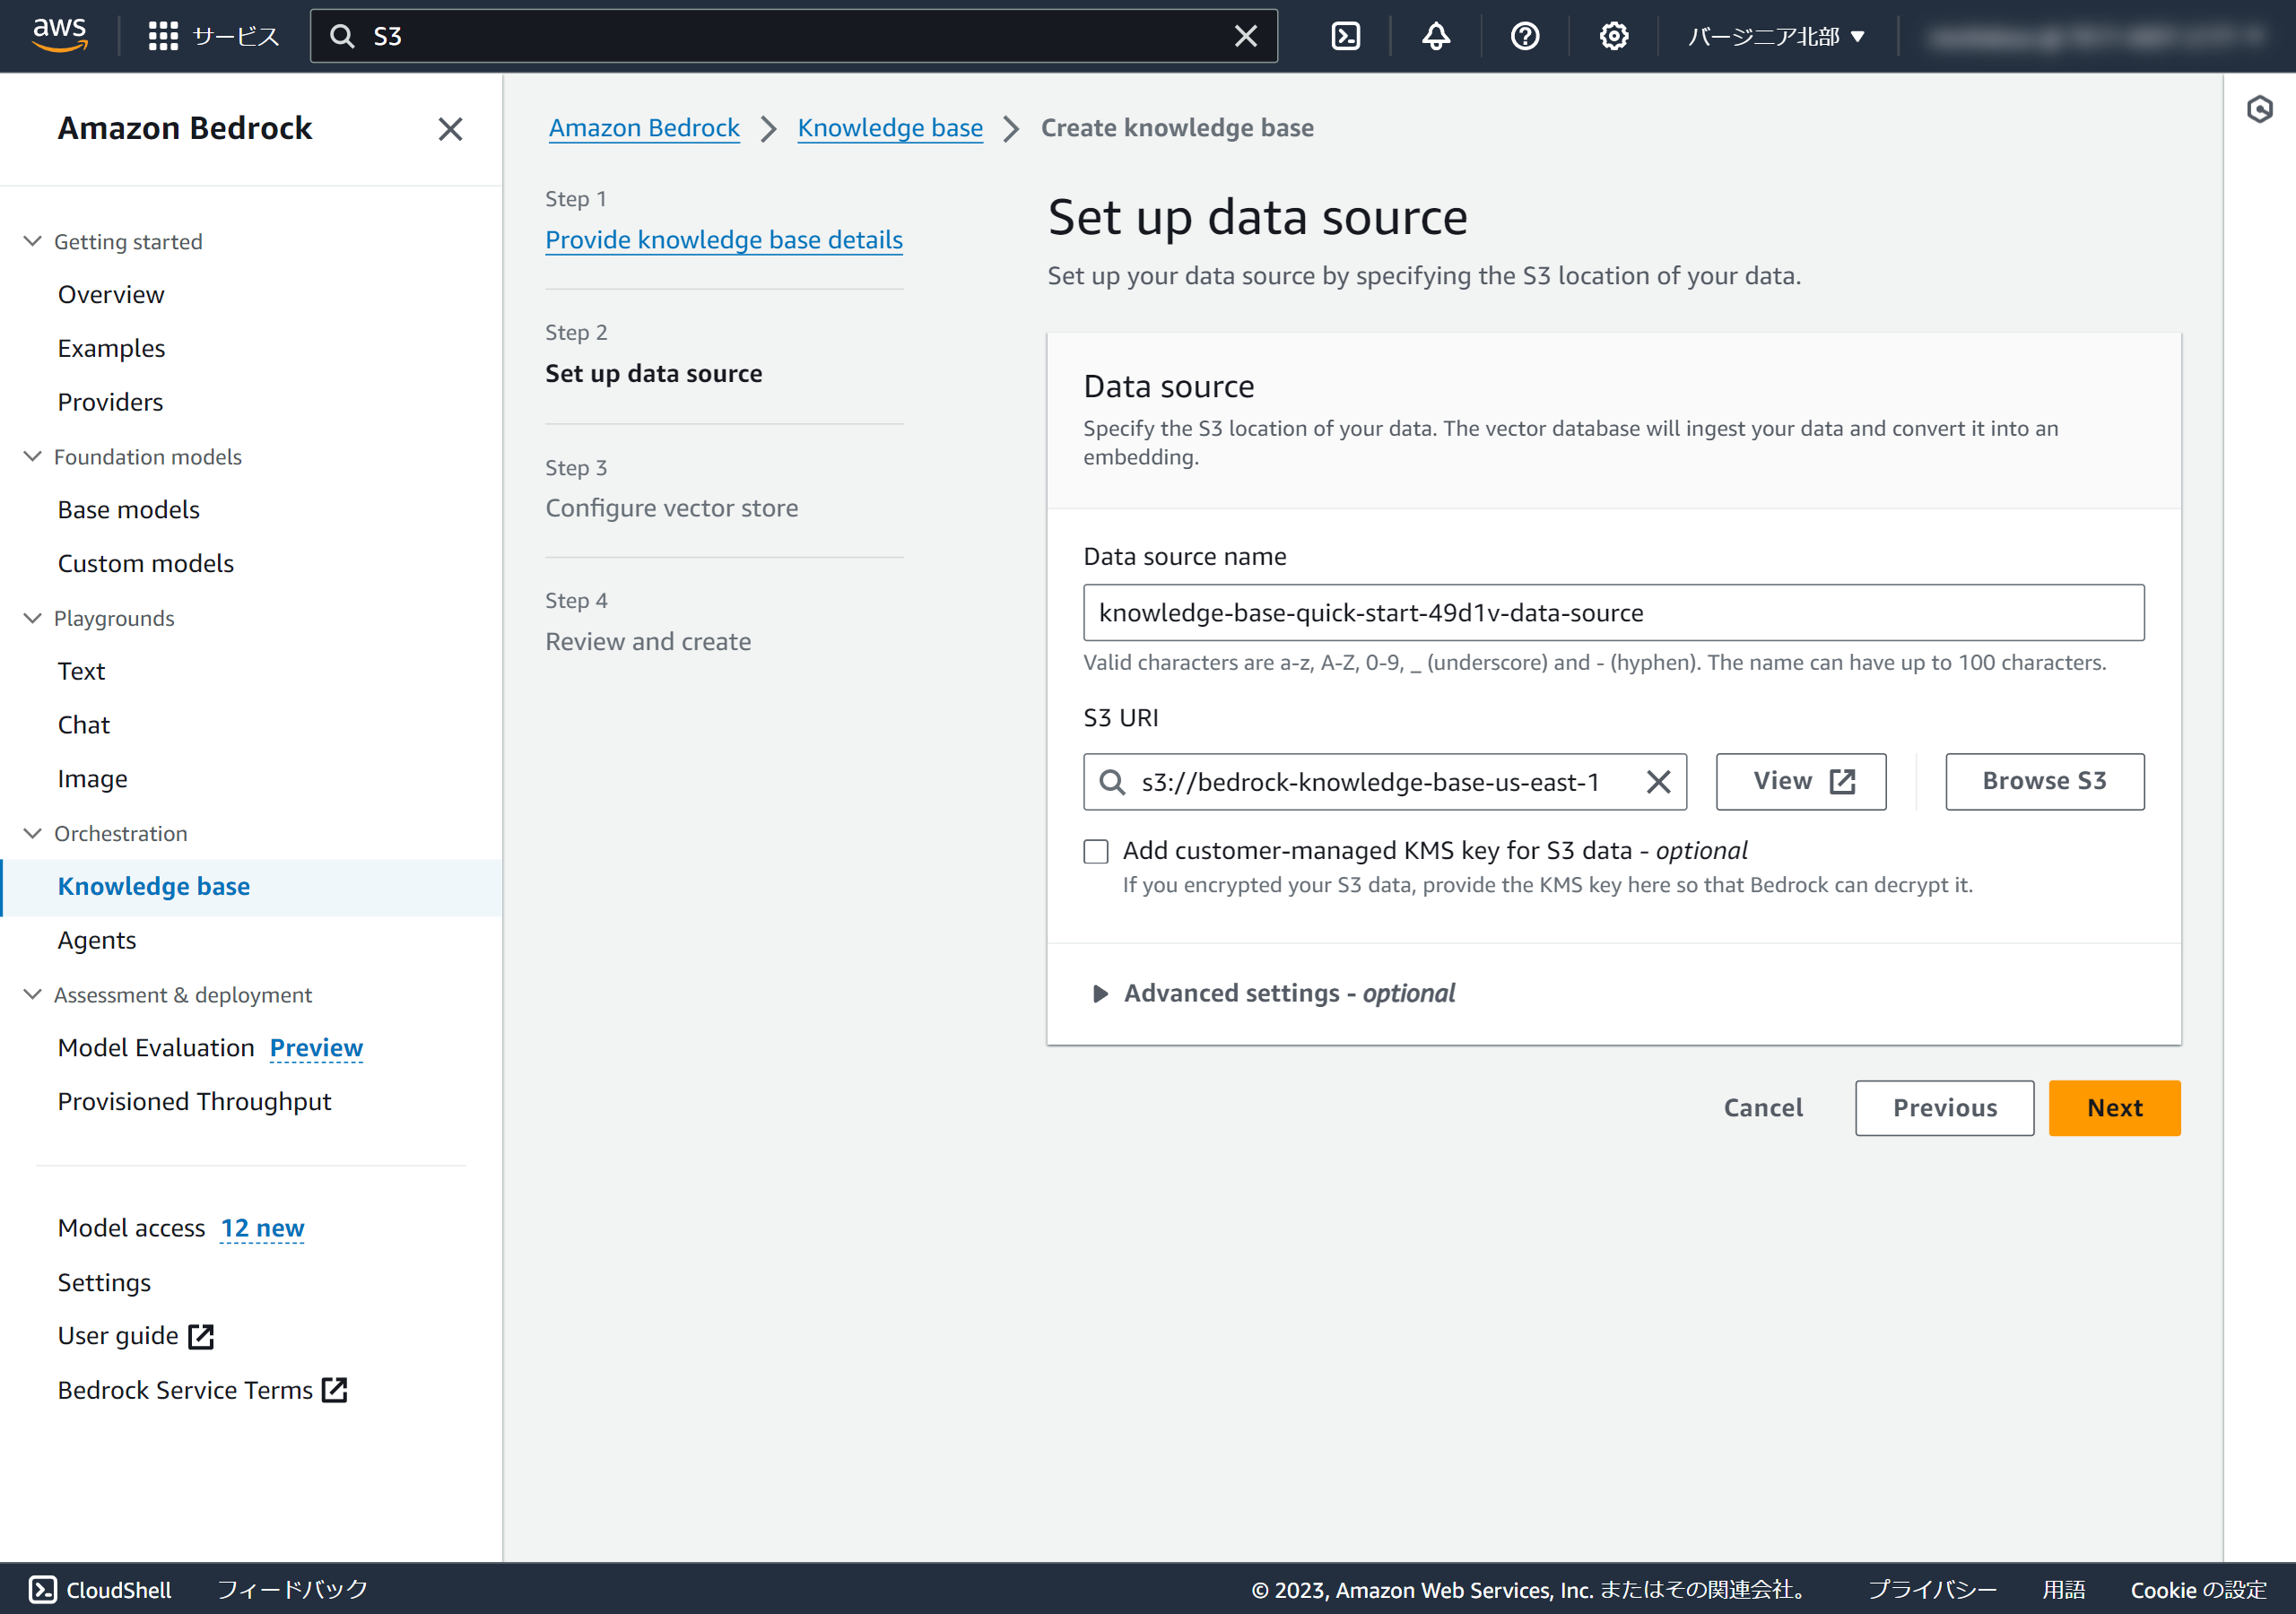Go to Provide knowledge base details step
2296x1614 pixels.
coord(723,240)
